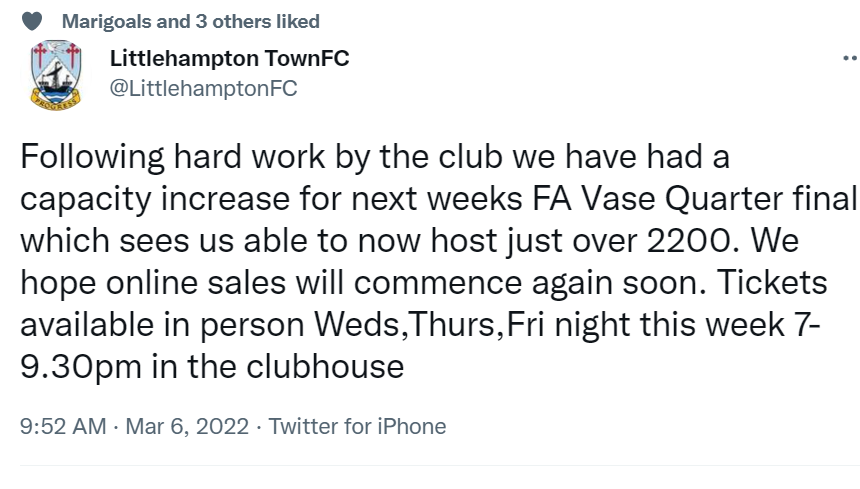Click "online sales" phrase in tweet
Viewport: 860px width, 489px height.
pyautogui.click(x=196, y=283)
